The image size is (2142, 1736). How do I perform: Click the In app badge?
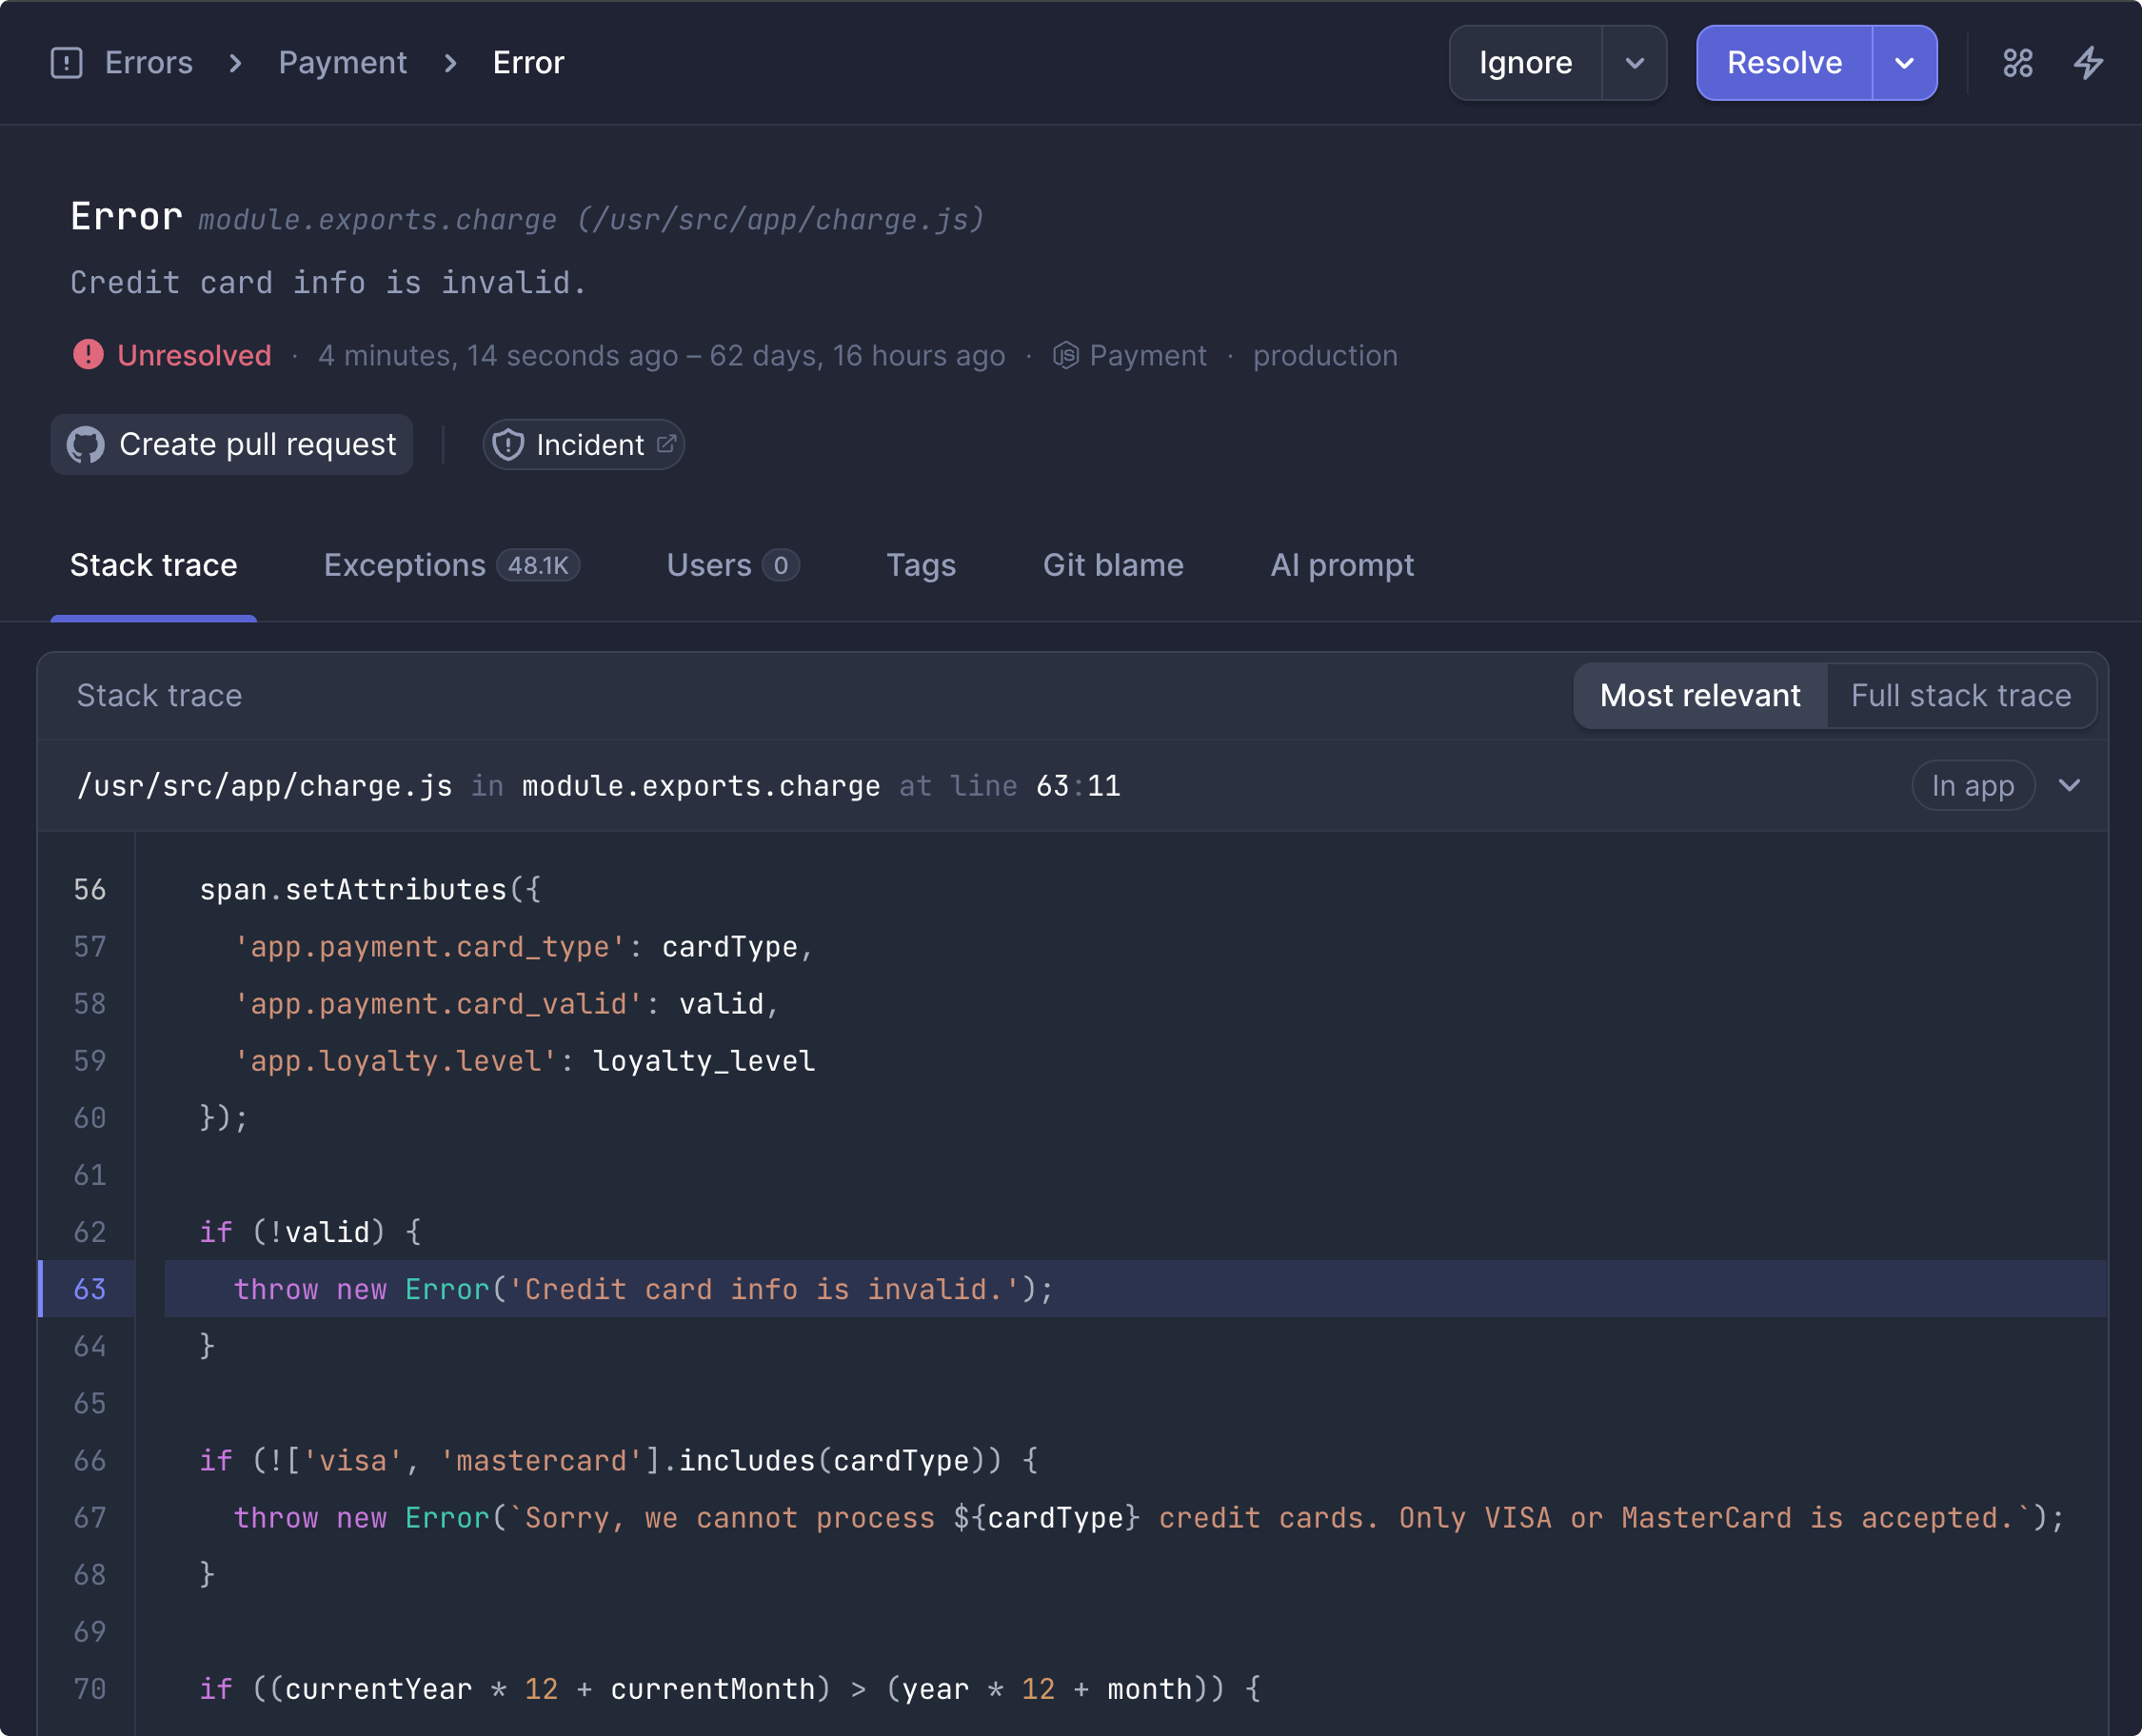[1973, 786]
